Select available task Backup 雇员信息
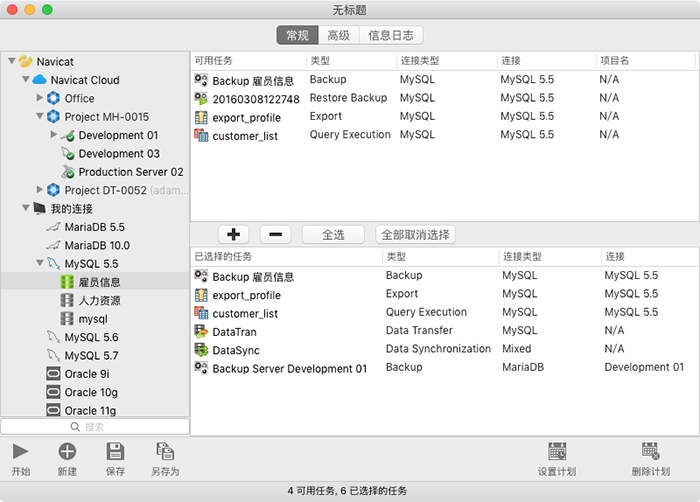 [445, 80]
